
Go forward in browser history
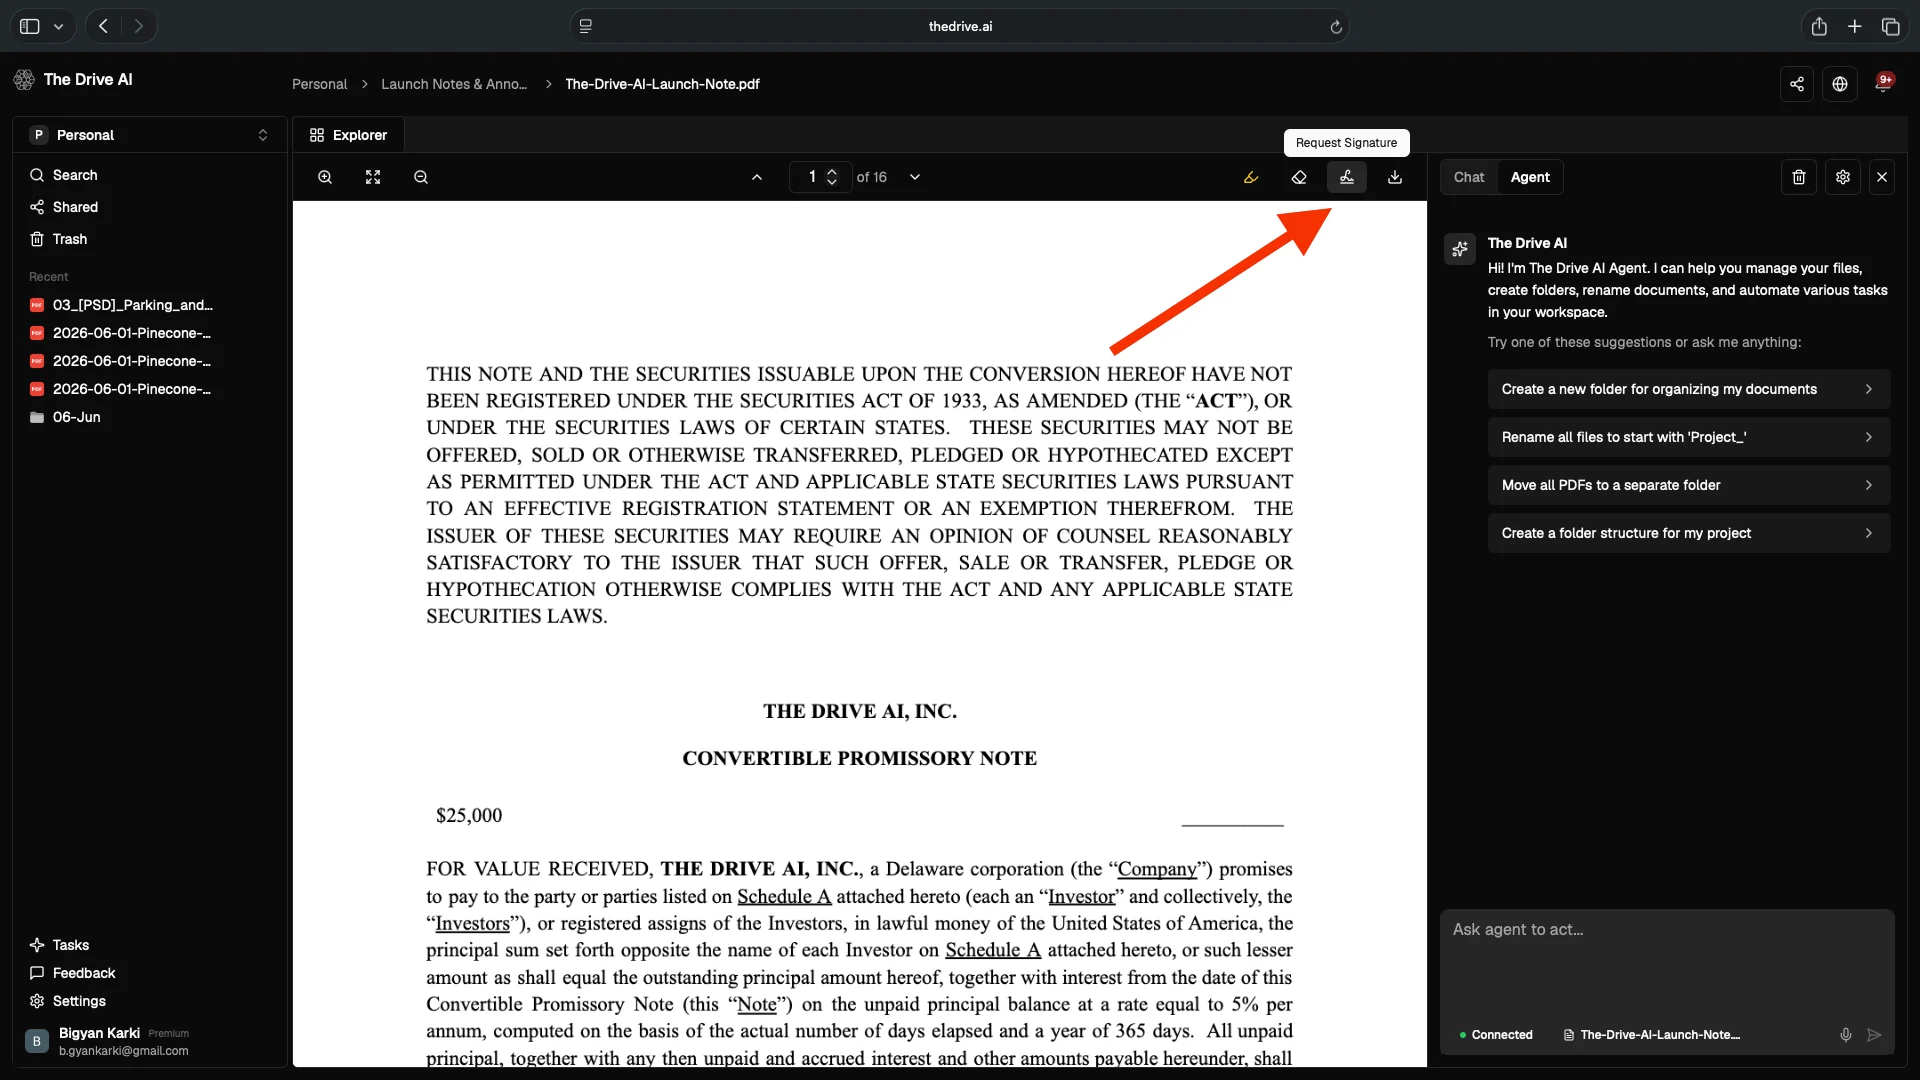pyautogui.click(x=139, y=26)
